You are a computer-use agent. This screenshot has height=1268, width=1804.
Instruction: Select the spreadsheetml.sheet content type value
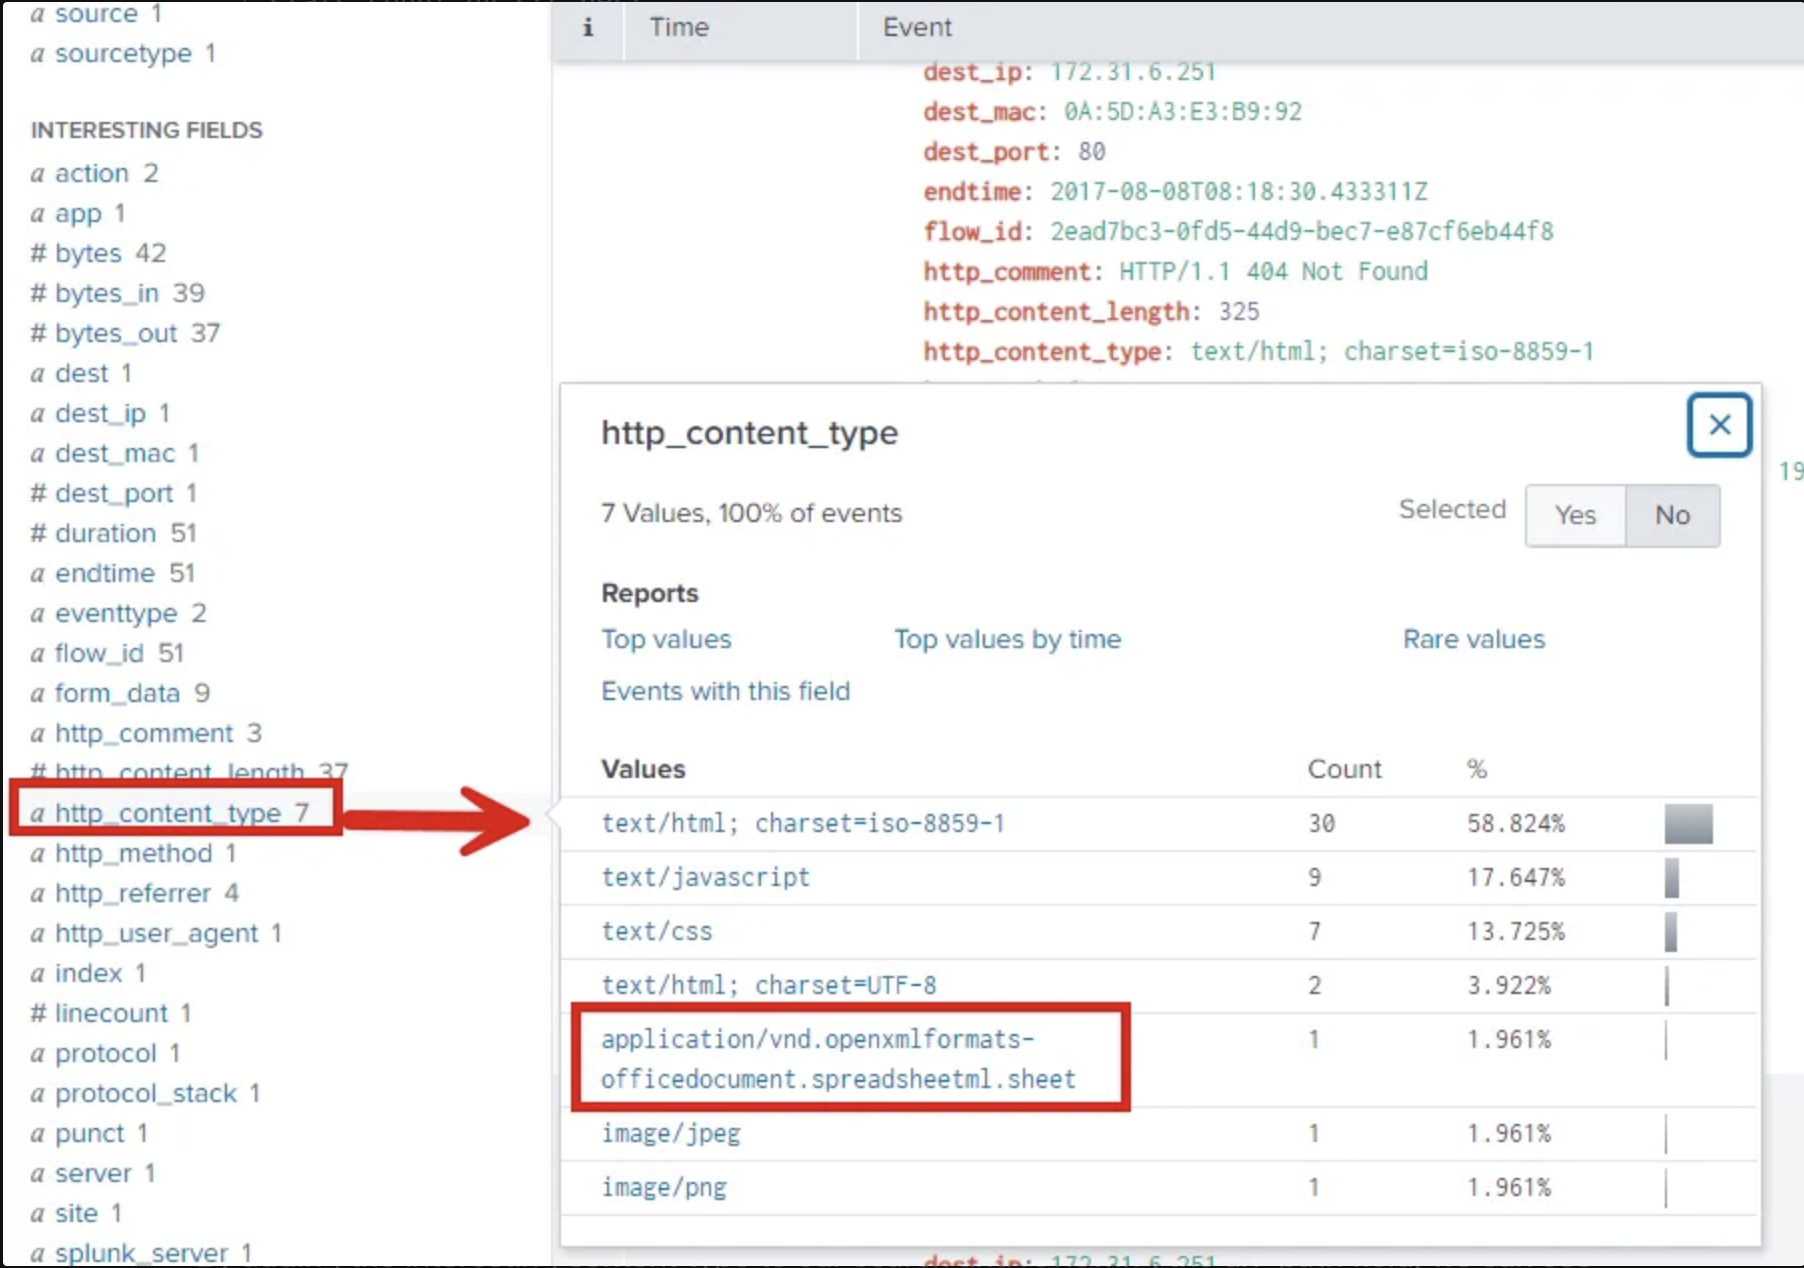838,1059
